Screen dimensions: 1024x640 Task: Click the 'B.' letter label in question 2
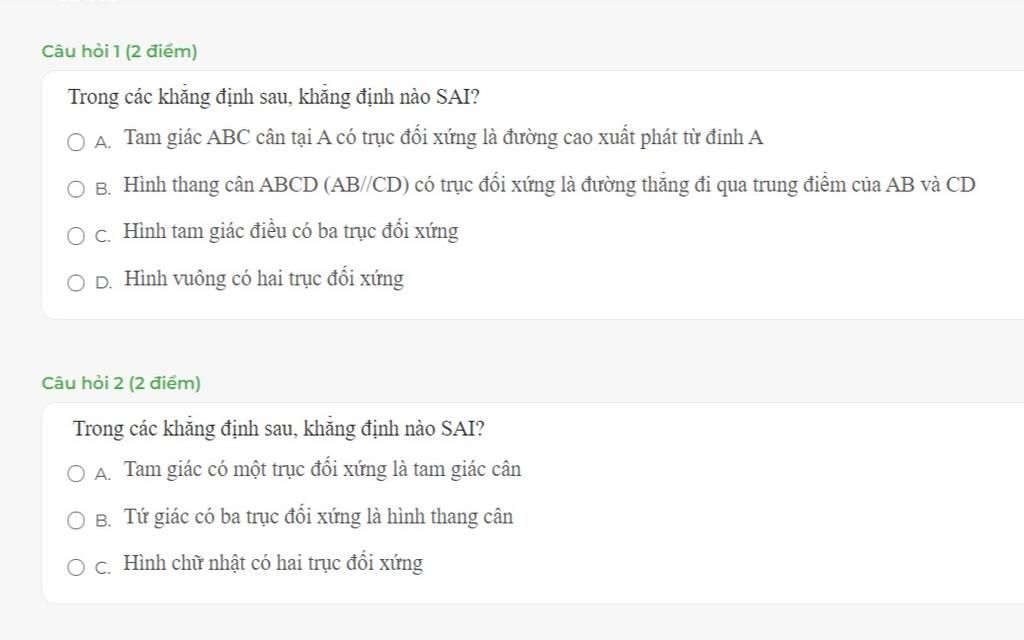[103, 520]
